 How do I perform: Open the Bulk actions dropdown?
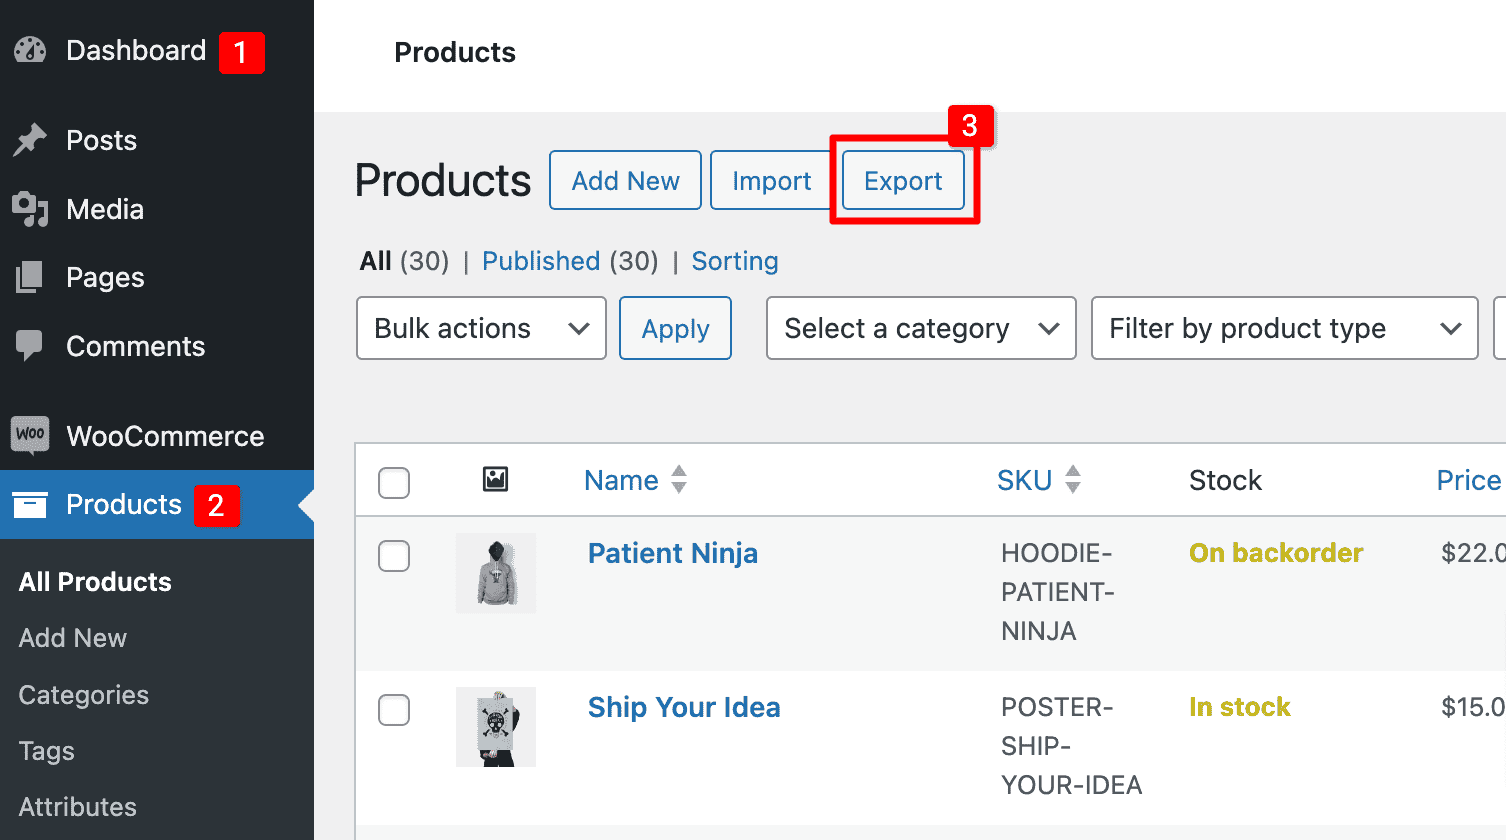[x=481, y=328]
